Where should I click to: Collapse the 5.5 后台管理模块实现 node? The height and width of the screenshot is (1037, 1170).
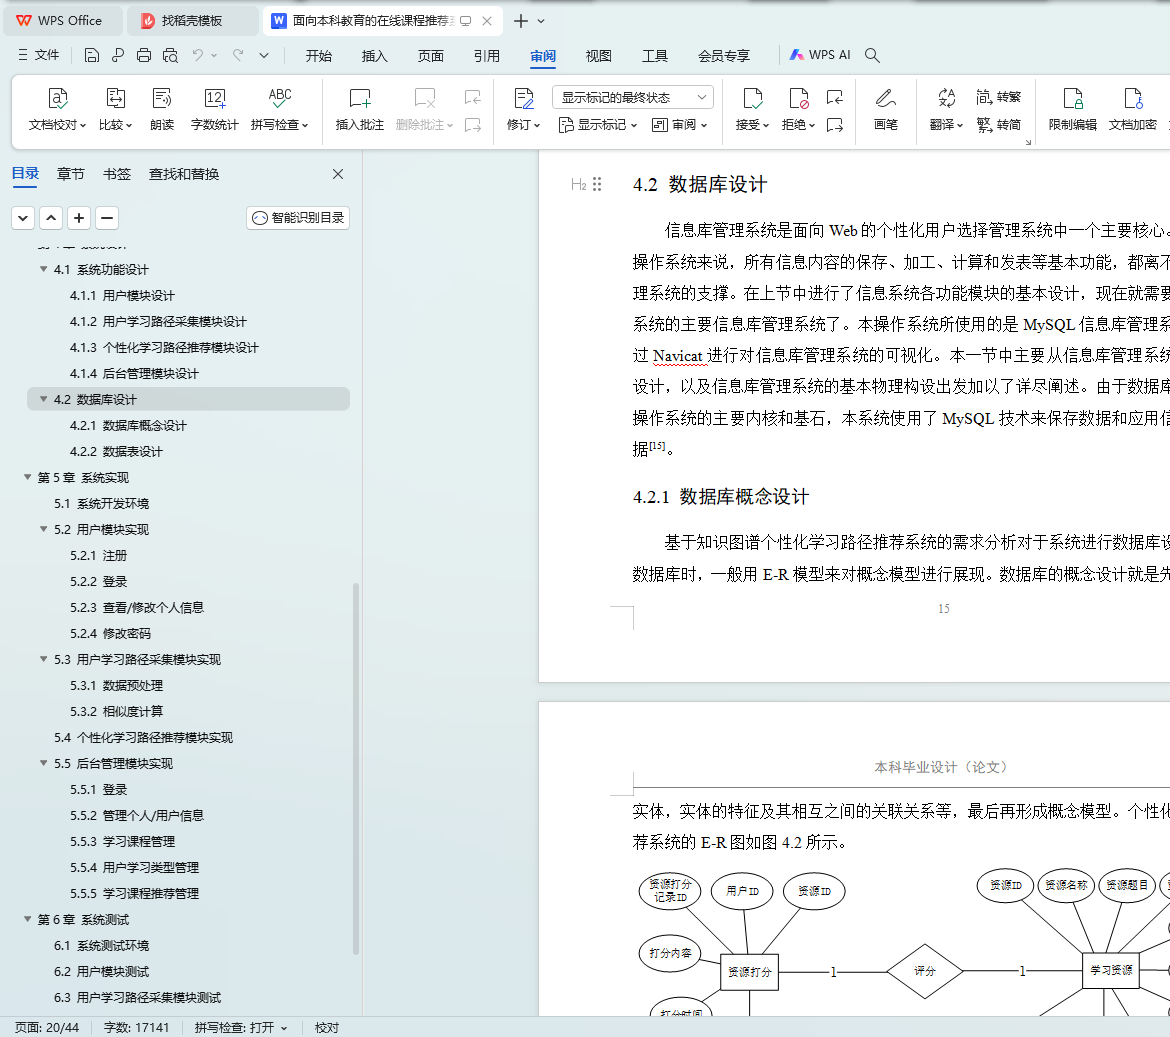(x=43, y=763)
